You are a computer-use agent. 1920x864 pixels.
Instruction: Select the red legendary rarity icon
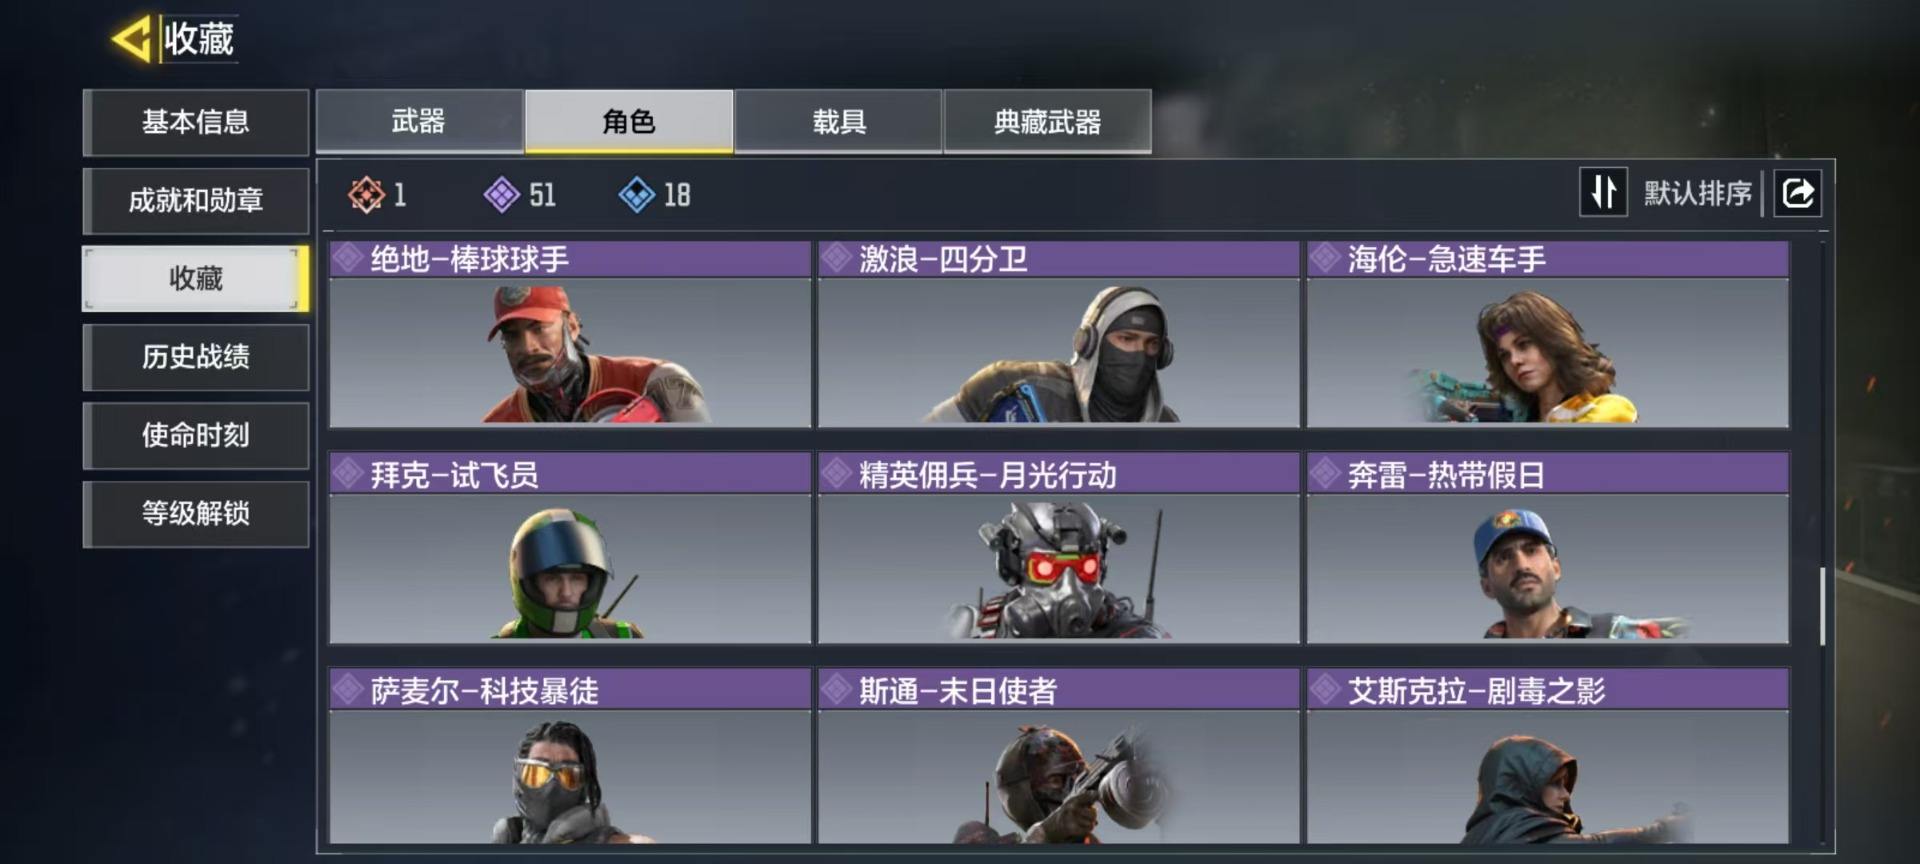(x=366, y=195)
